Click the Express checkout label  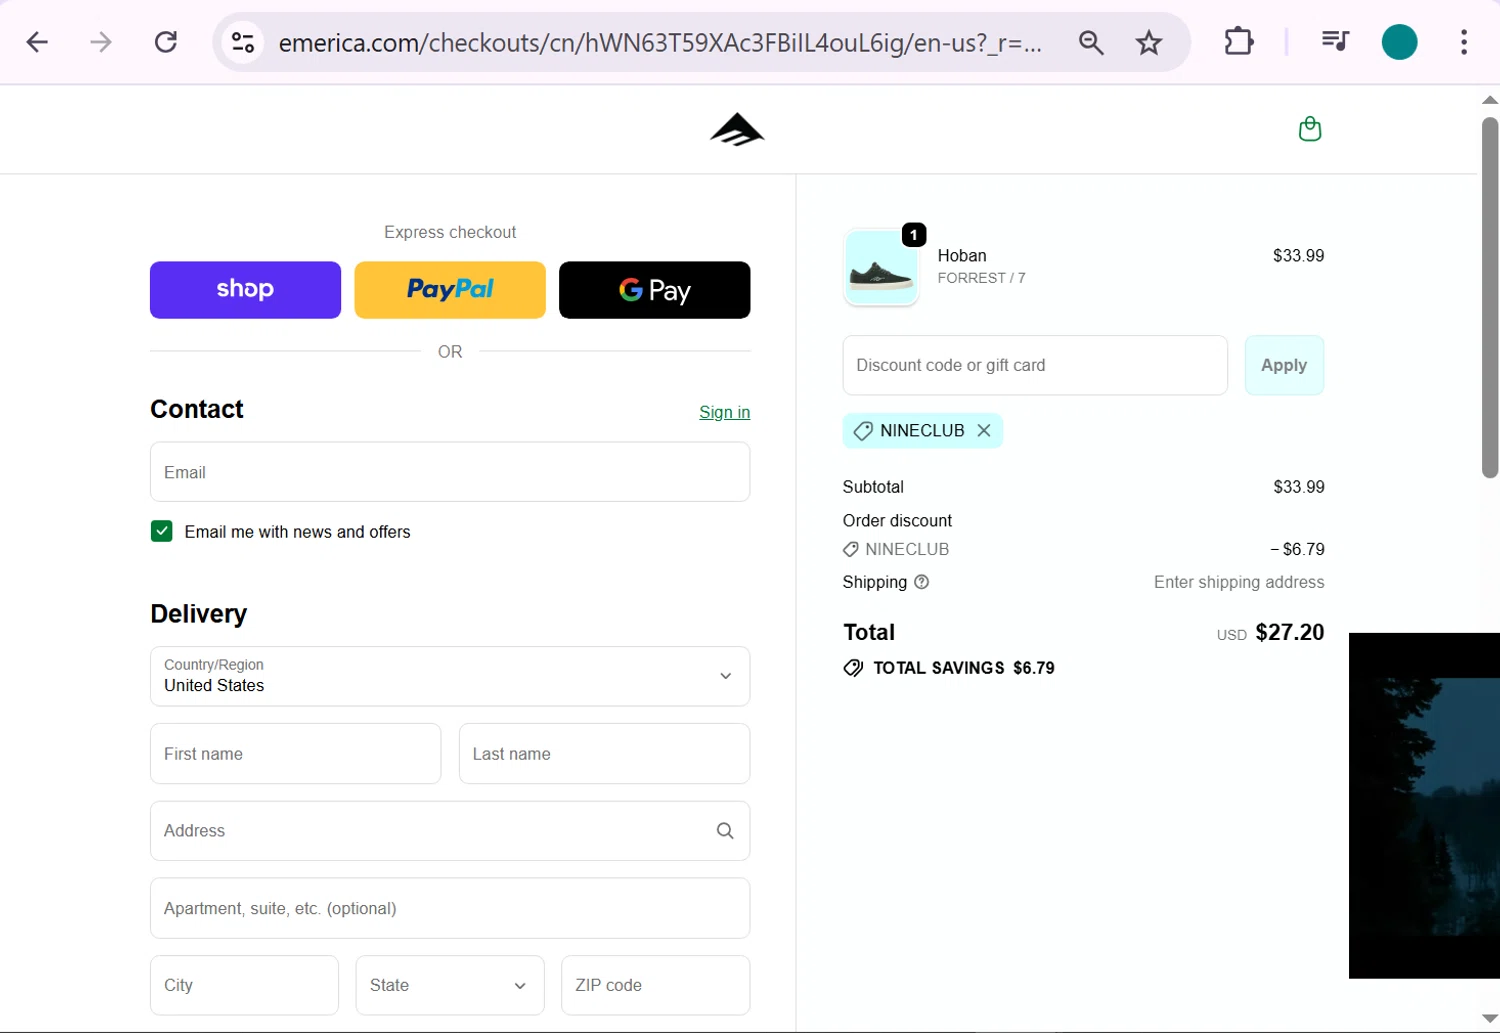pos(450,232)
